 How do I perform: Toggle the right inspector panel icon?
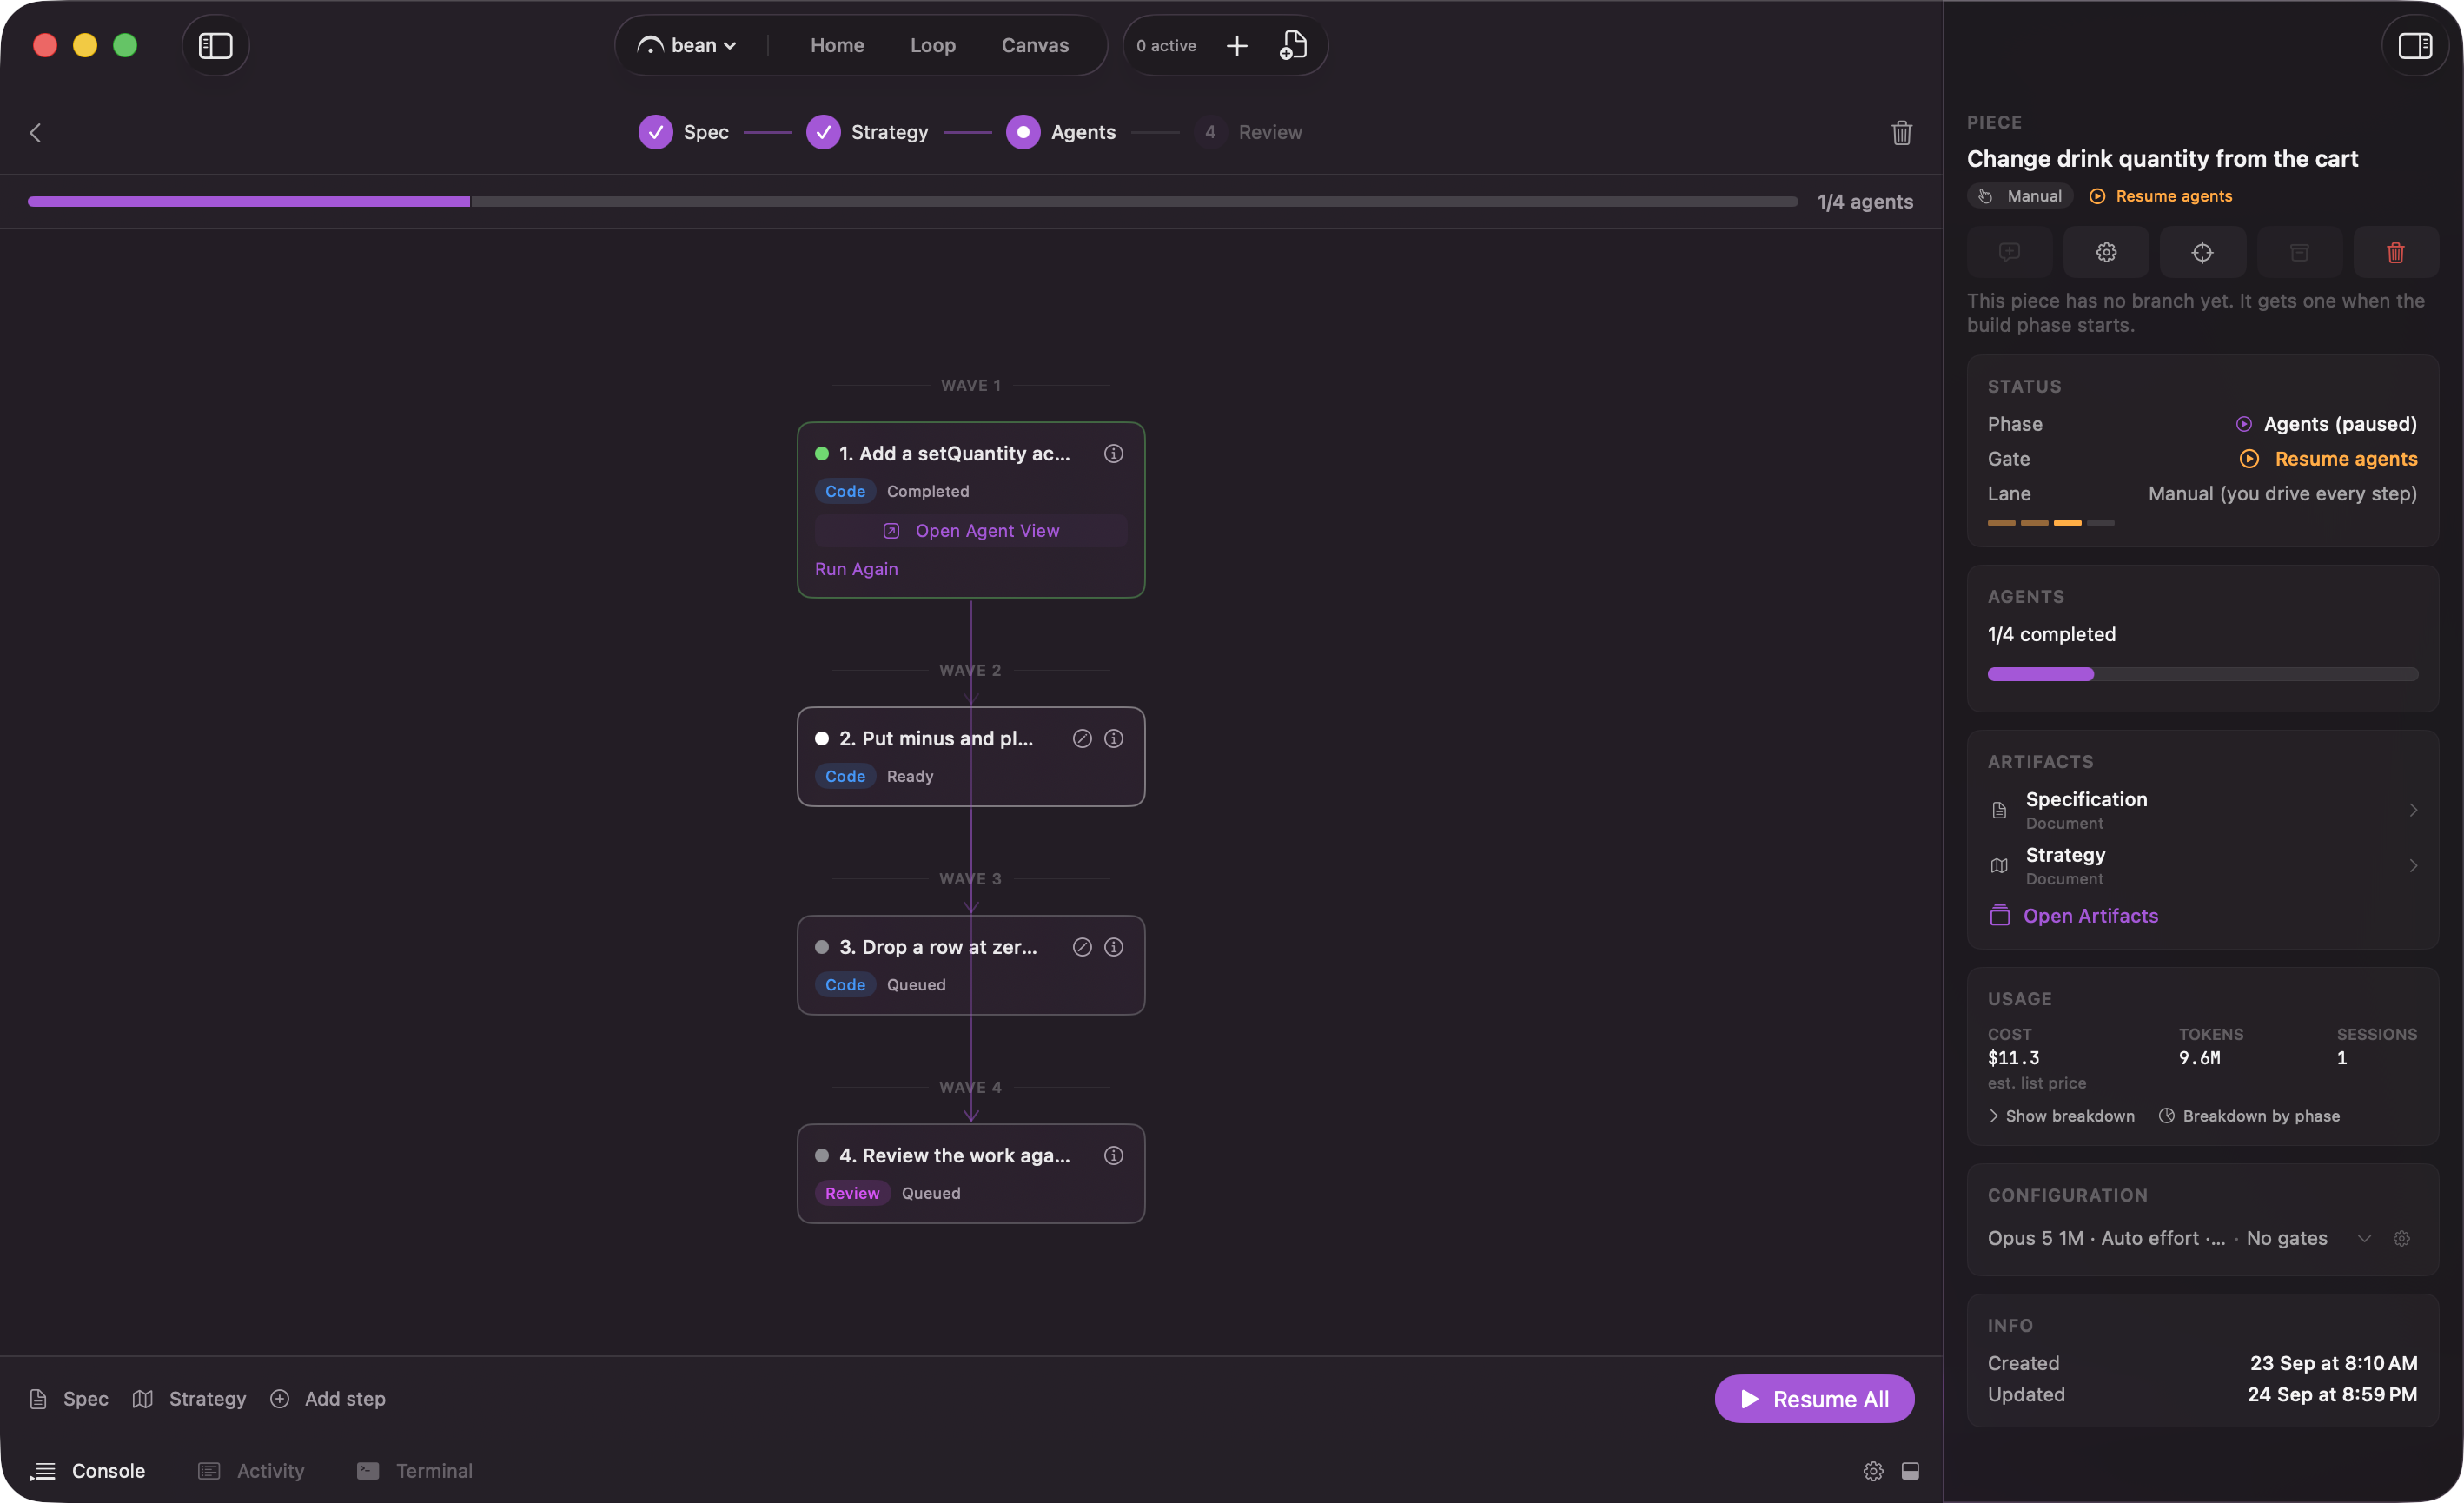[x=2415, y=45]
